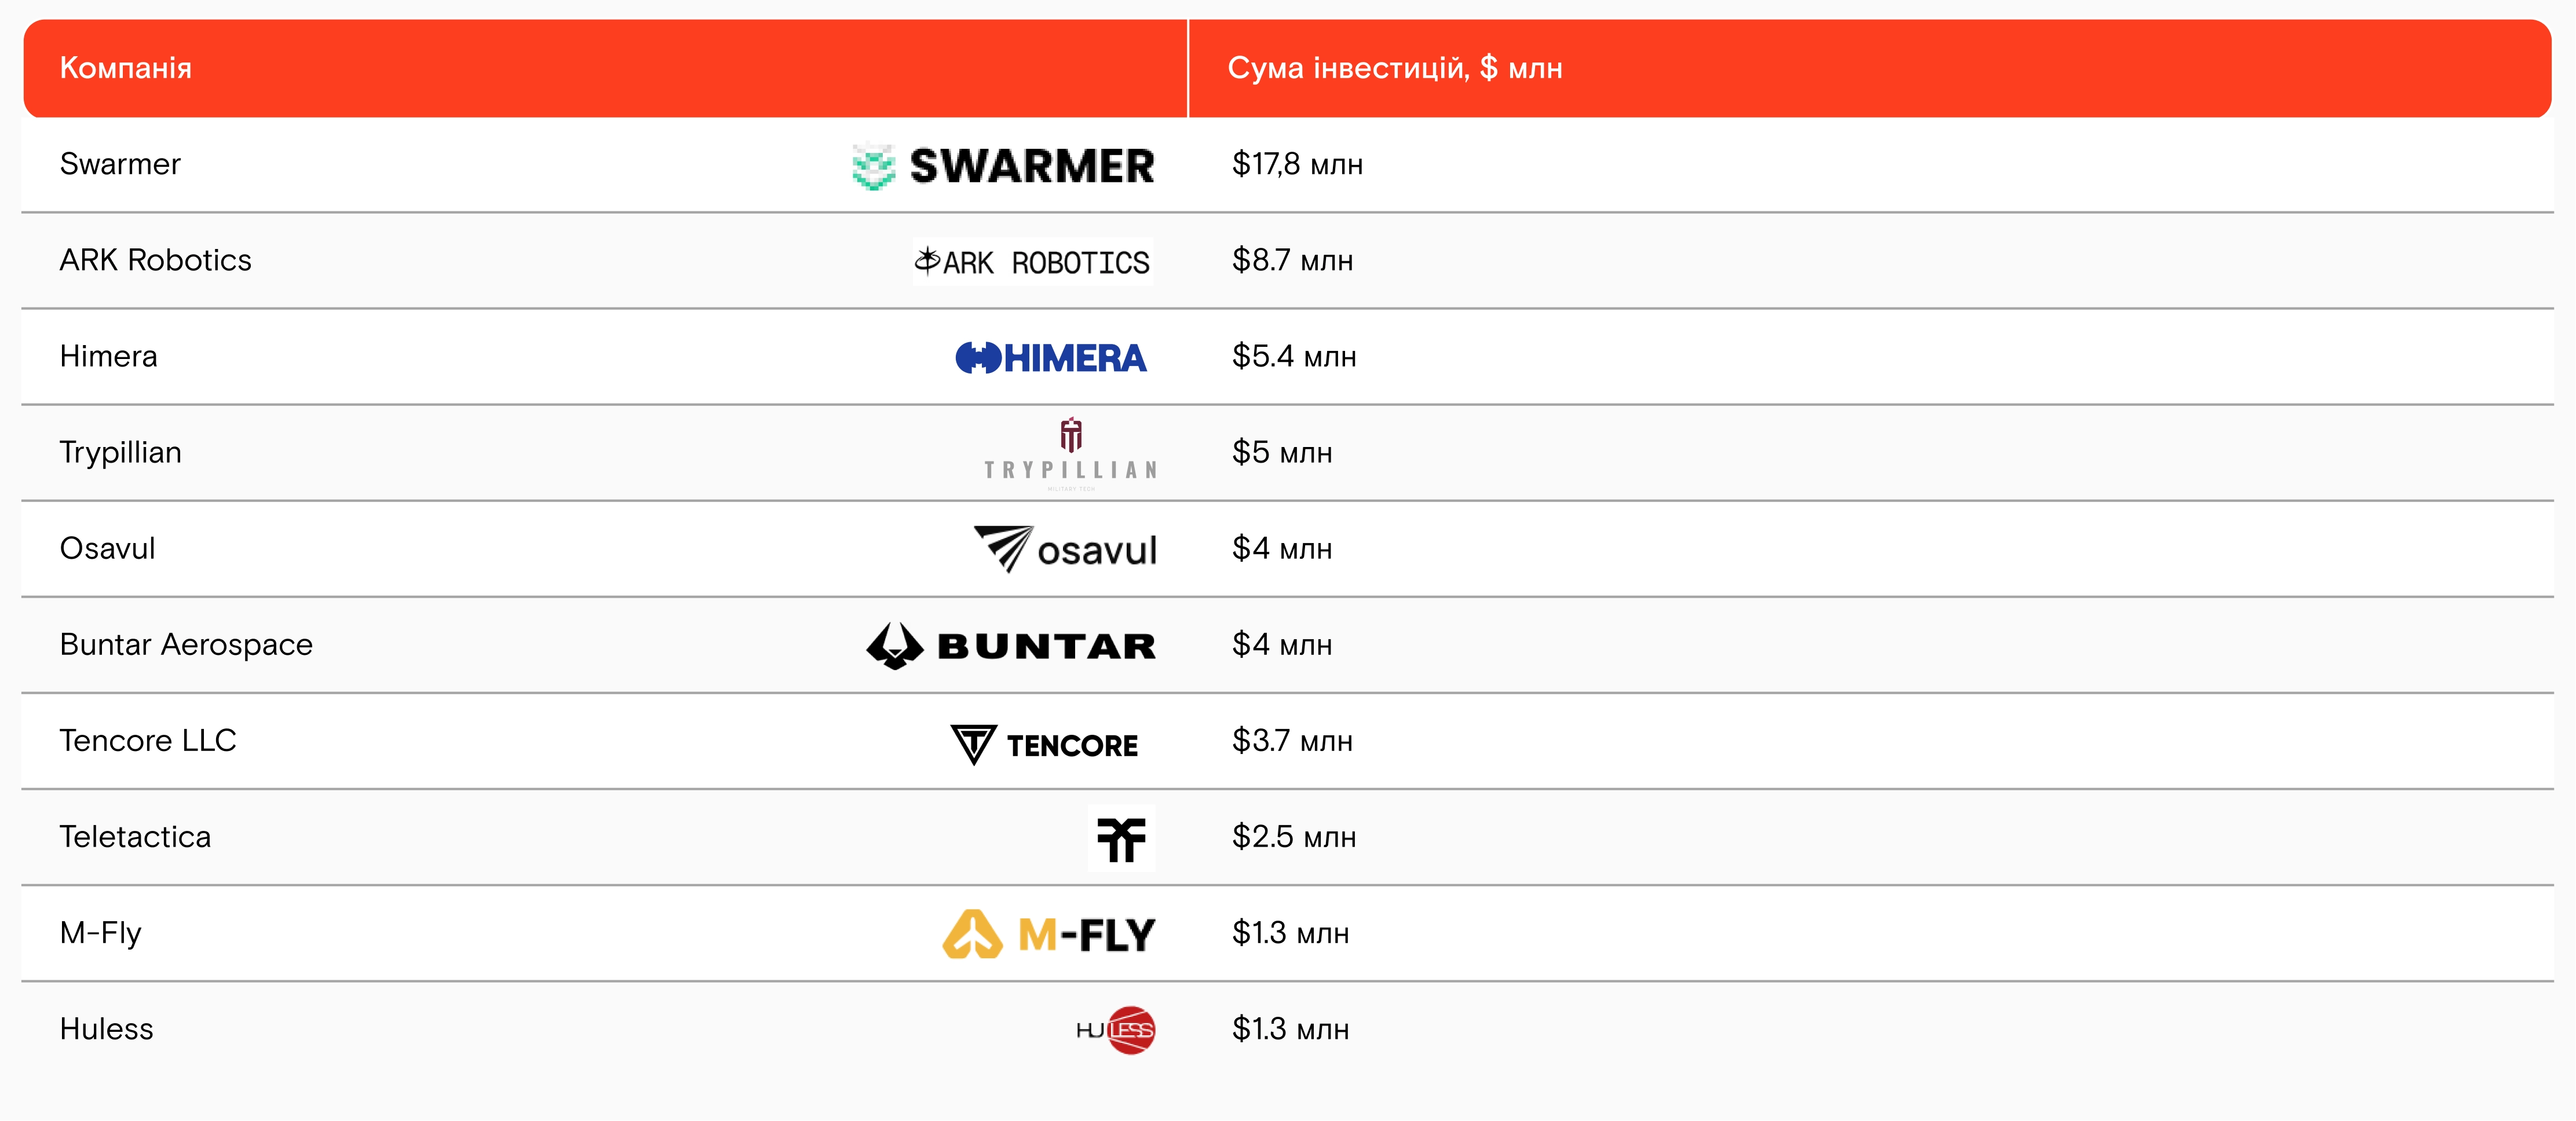The height and width of the screenshot is (1121, 2576).
Task: Click the Tencore LLC name text
Action: 148,741
